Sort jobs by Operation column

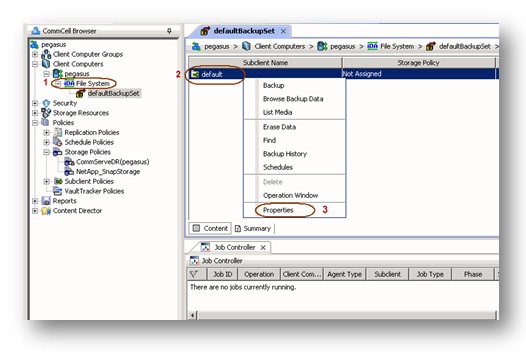259,274
